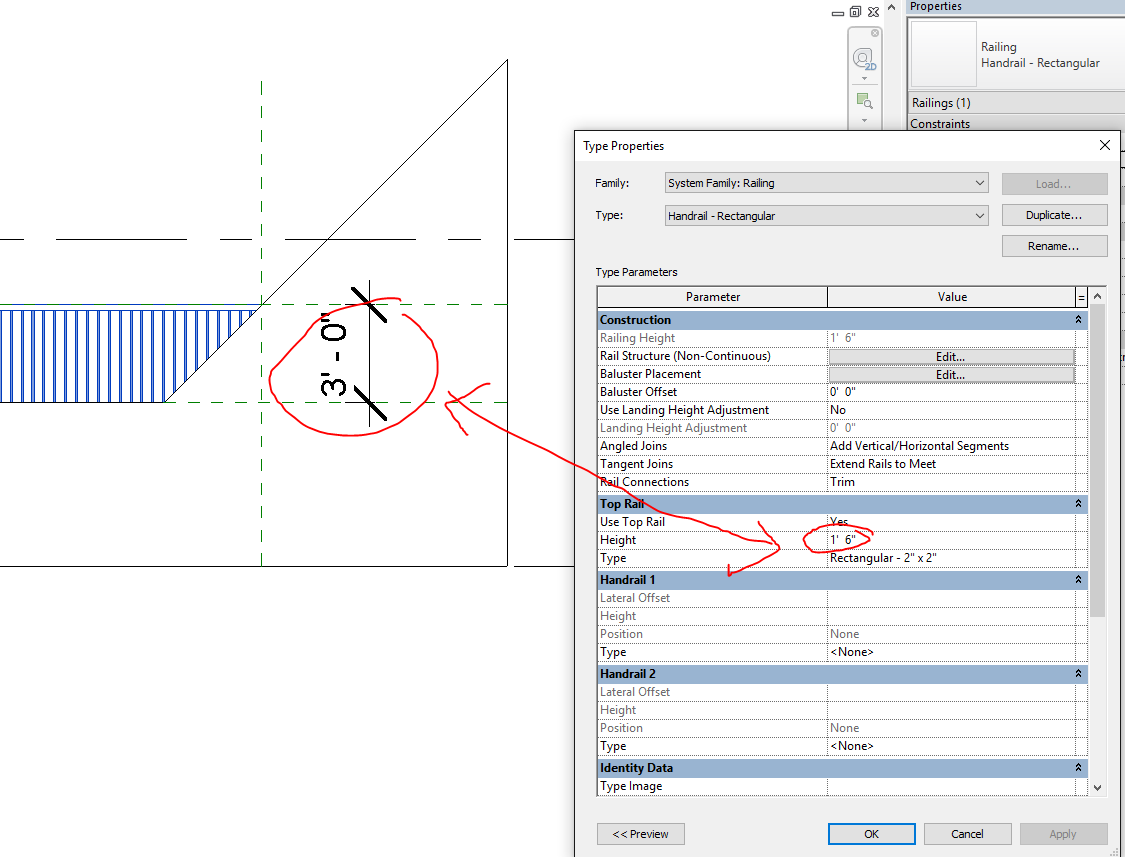The width and height of the screenshot is (1125, 857).
Task: Select the Top Rail Height value of 1' 6"
Action: (845, 539)
